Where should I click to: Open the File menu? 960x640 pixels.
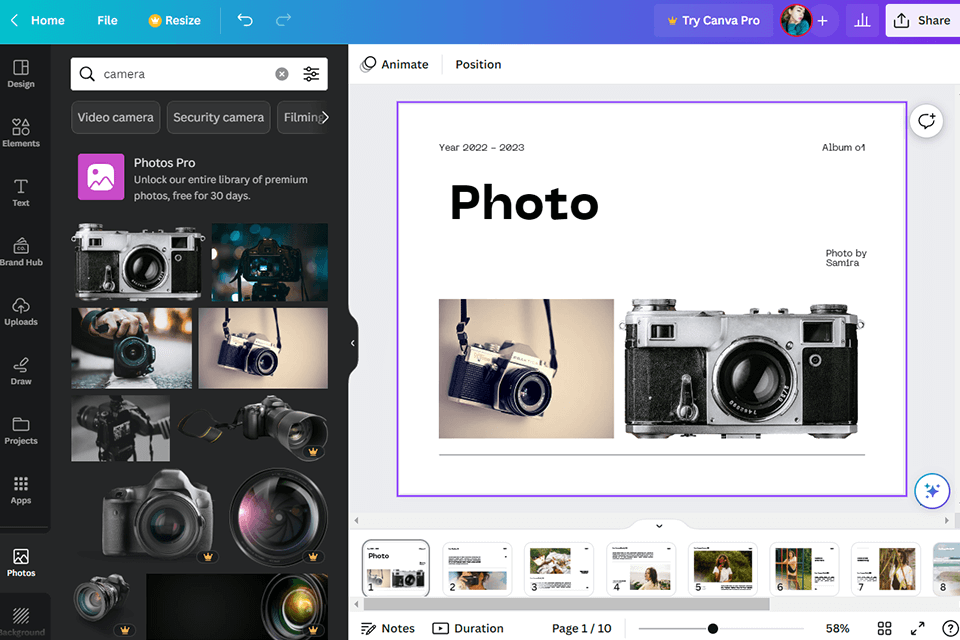click(x=107, y=20)
